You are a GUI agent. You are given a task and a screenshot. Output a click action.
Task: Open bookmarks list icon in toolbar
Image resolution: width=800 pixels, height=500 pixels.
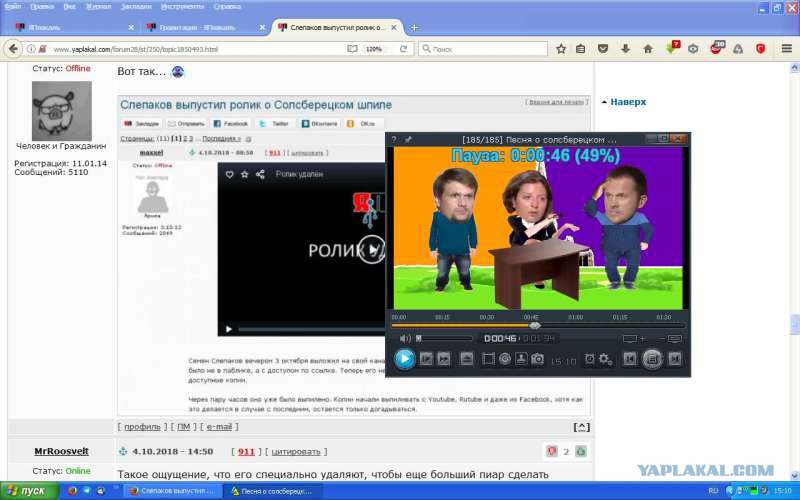581,49
